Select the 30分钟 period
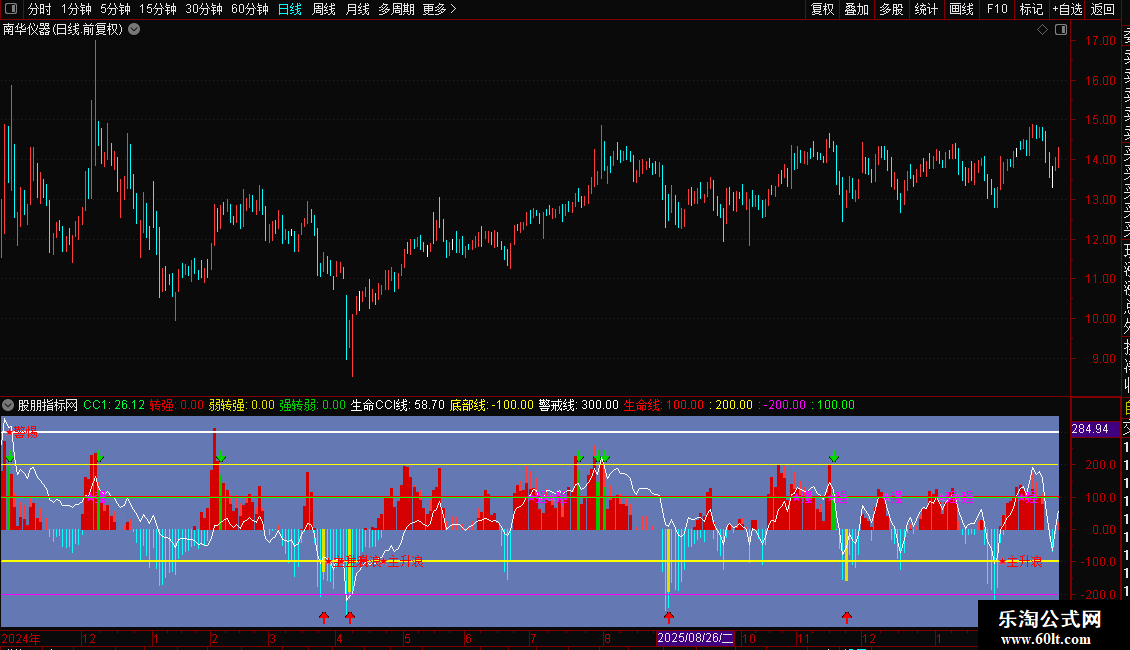 tap(204, 9)
